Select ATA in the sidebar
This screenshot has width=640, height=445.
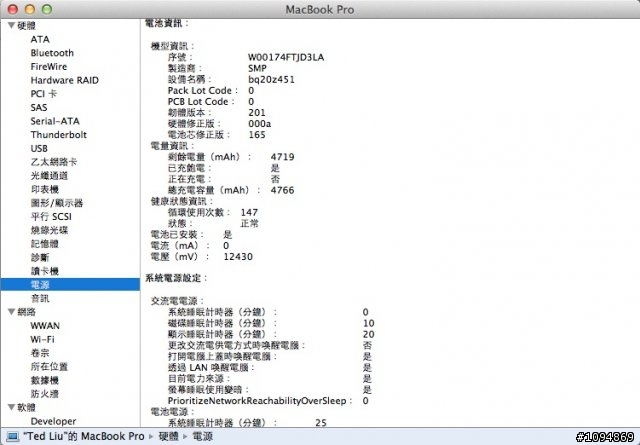[40, 39]
